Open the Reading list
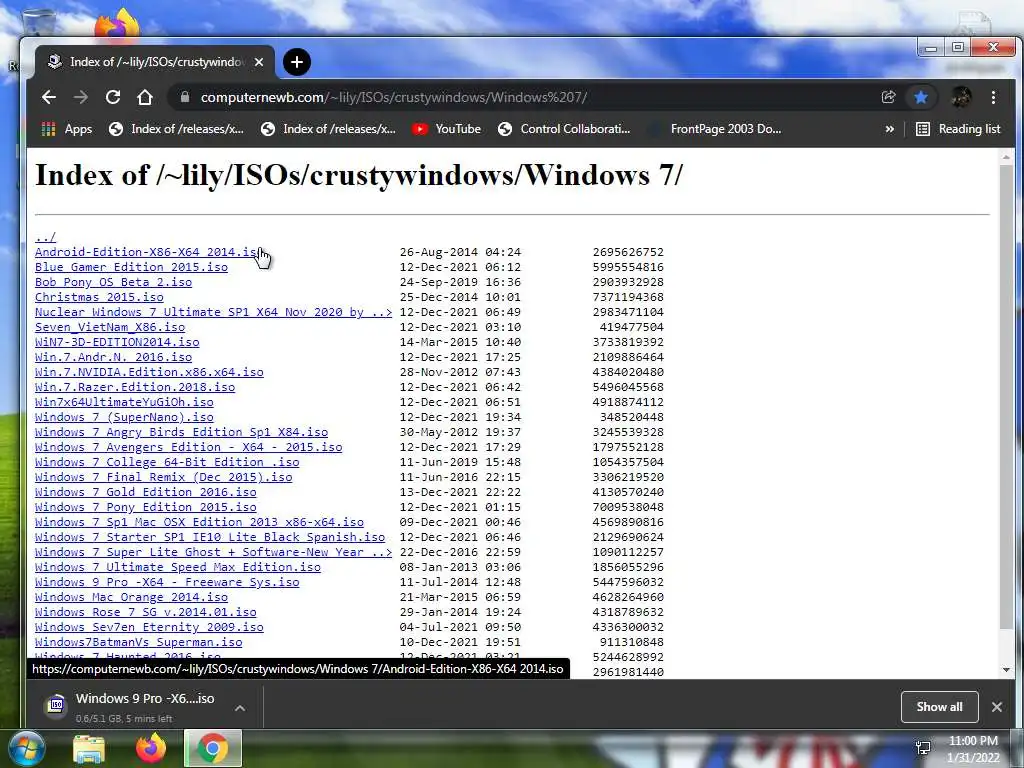The height and width of the screenshot is (768, 1024). (x=958, y=129)
